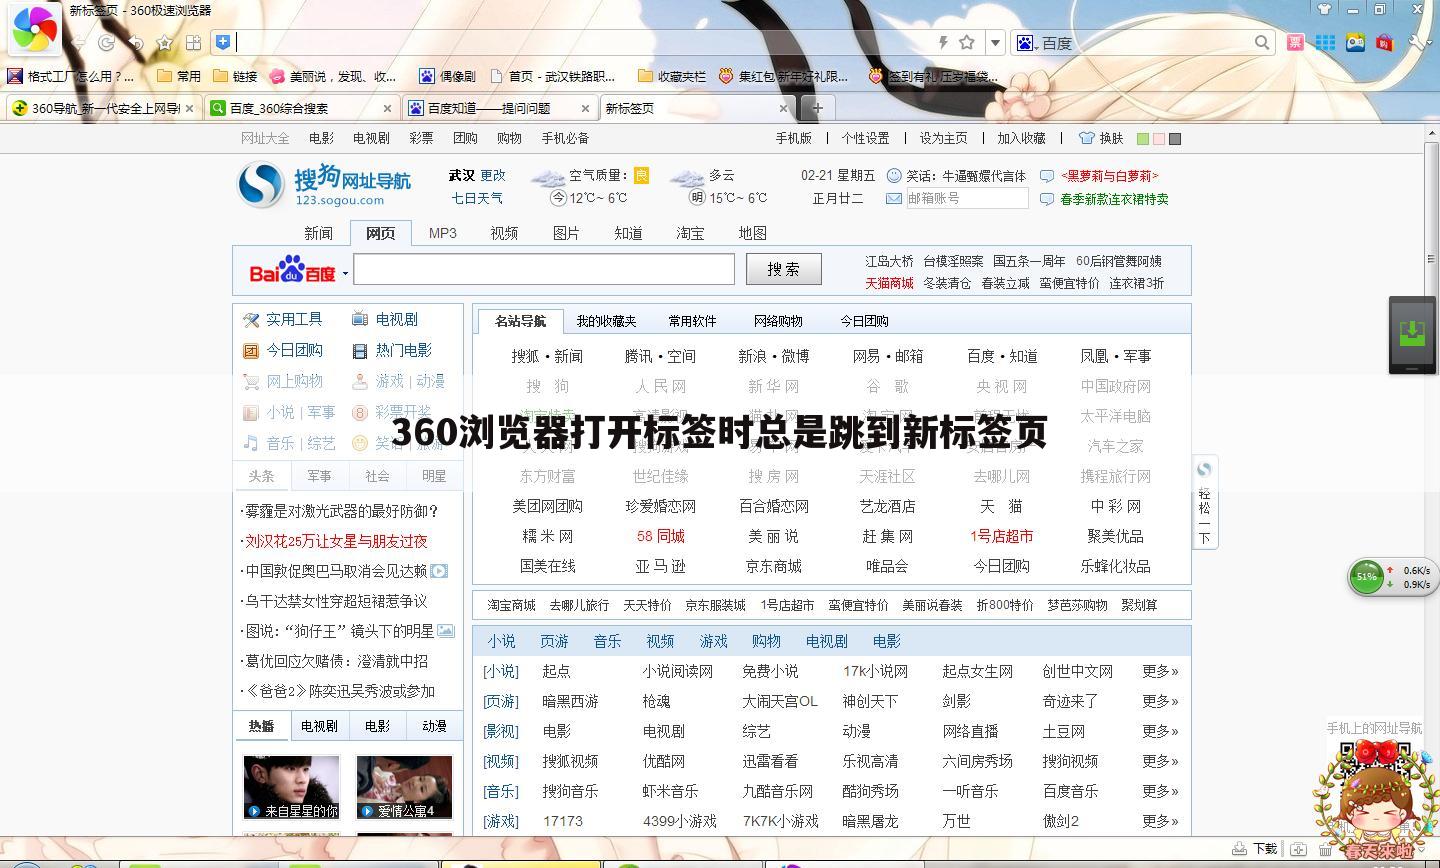Click the skin shirt icon in title bar
Image resolution: width=1440 pixels, height=868 pixels.
pos(1325,9)
